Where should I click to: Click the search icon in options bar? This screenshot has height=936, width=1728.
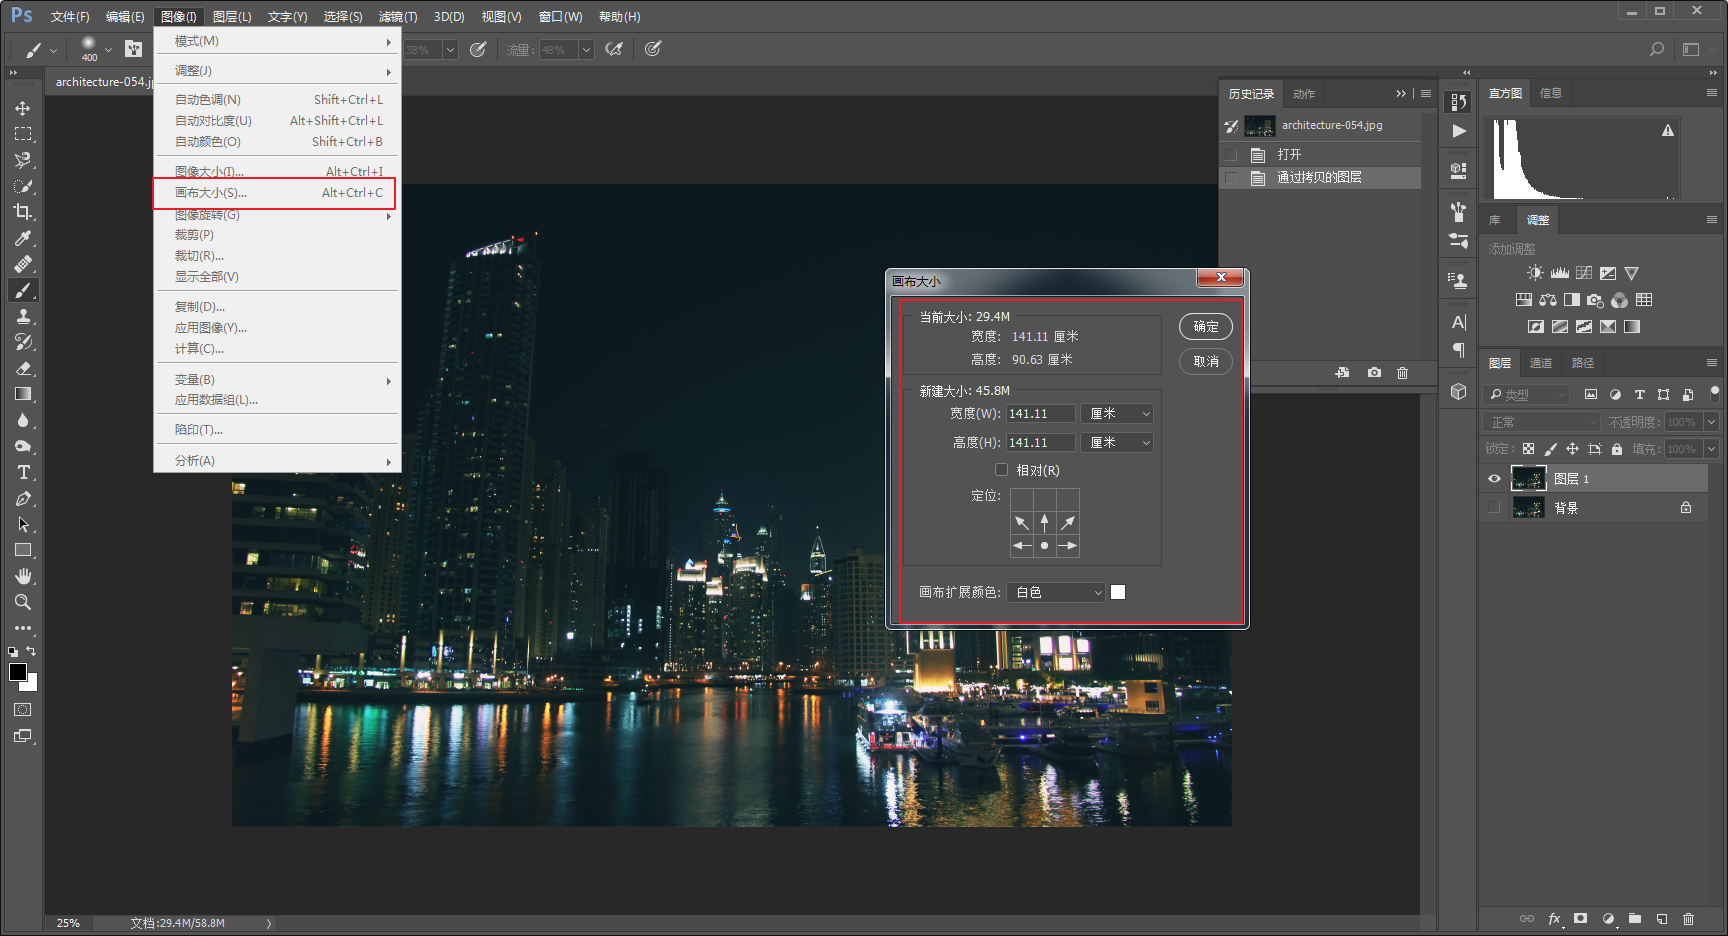(1657, 49)
